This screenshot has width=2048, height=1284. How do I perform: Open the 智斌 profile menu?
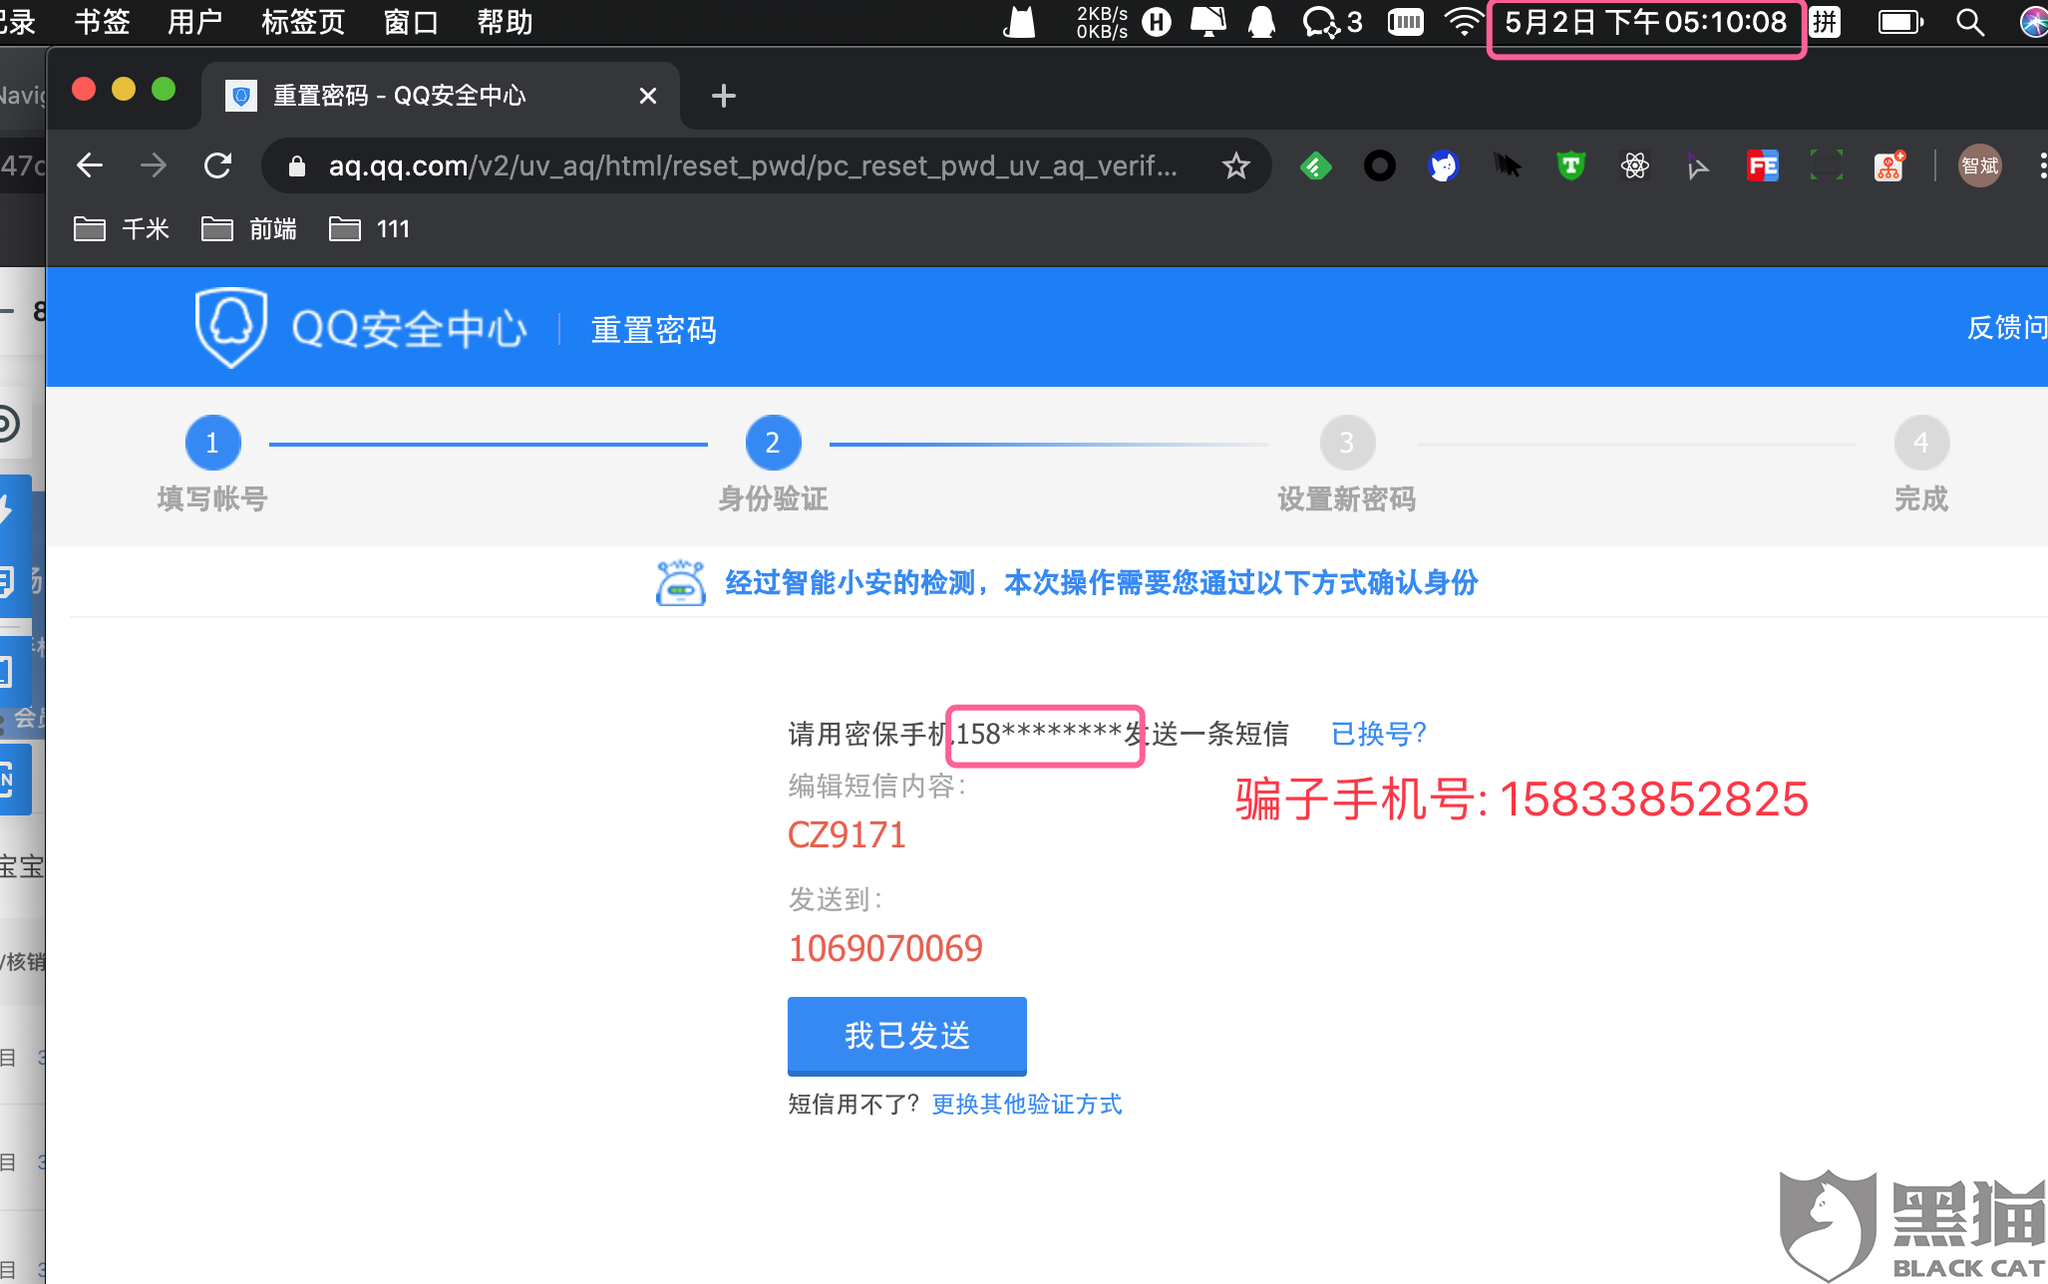(1980, 165)
